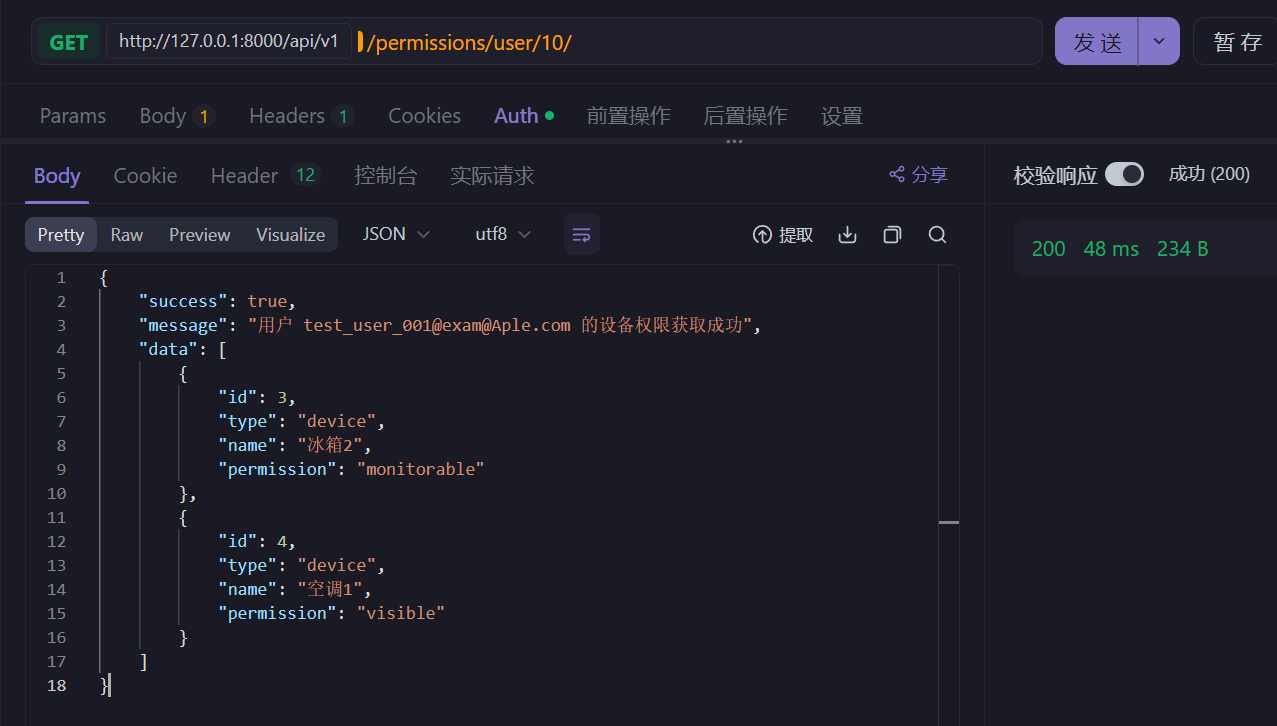Click the base URL field http://127.0.0.1:8000/api/v1
The image size is (1277, 726).
click(x=229, y=41)
